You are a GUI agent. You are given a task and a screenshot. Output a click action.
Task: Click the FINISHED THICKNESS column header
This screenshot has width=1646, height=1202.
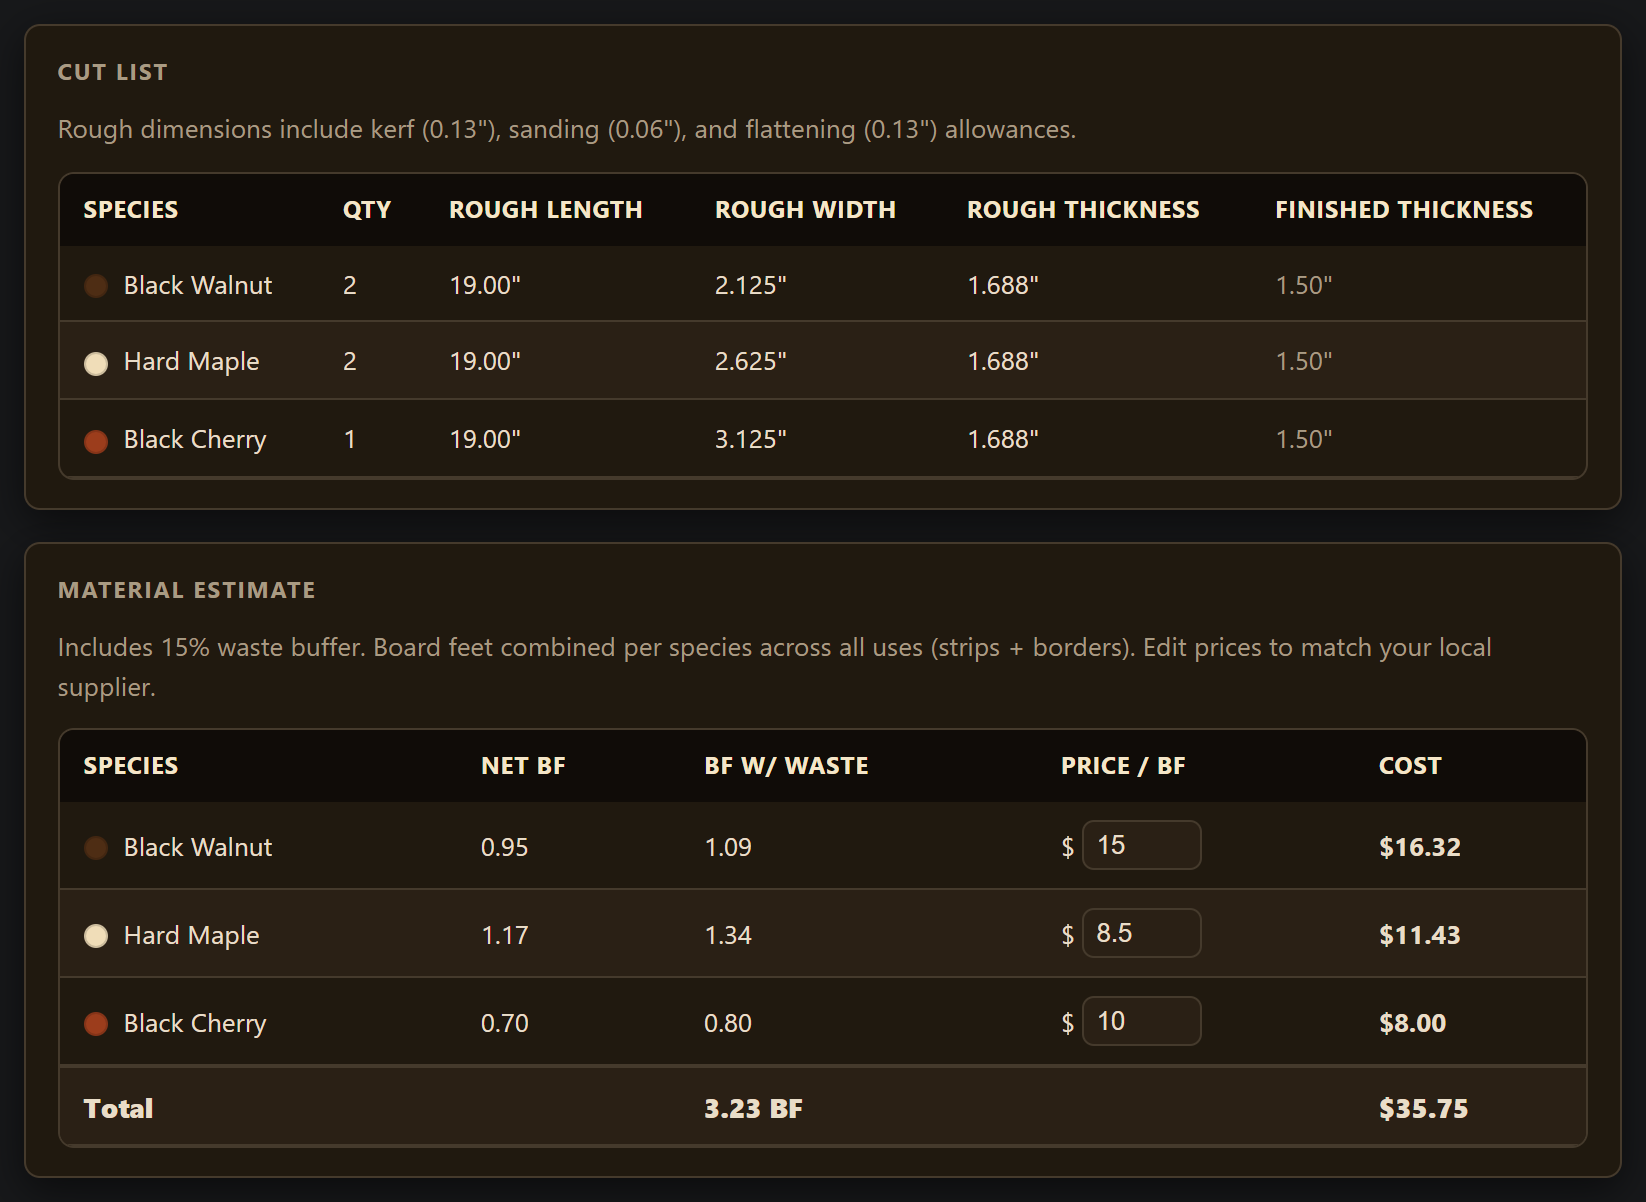1404,210
